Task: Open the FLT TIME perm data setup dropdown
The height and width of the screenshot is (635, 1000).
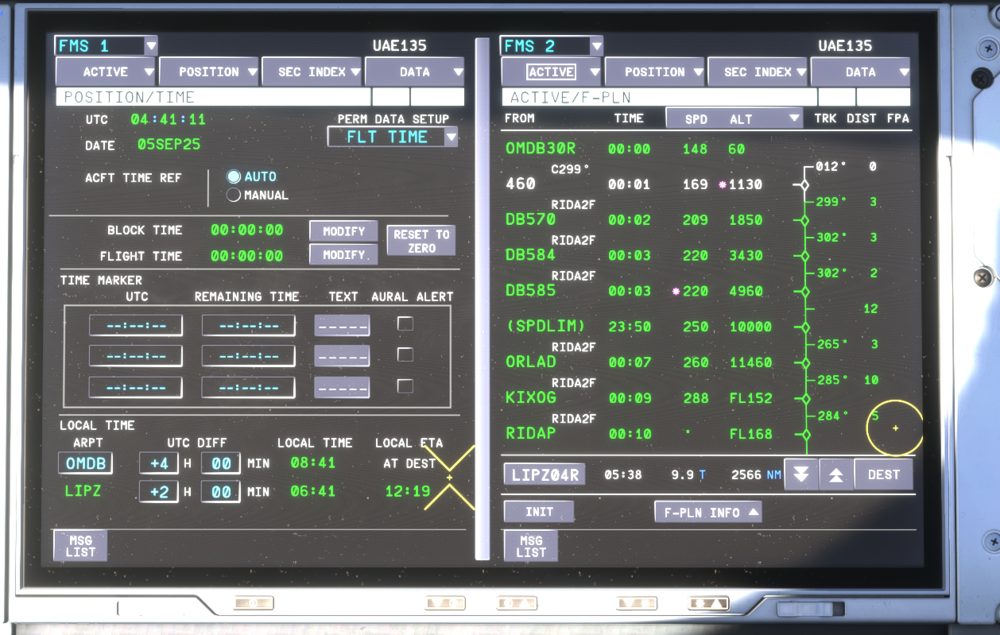Action: pyautogui.click(x=393, y=137)
